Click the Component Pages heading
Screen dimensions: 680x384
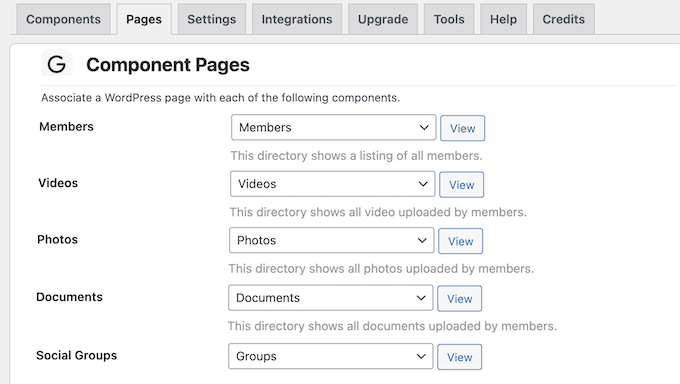click(168, 65)
